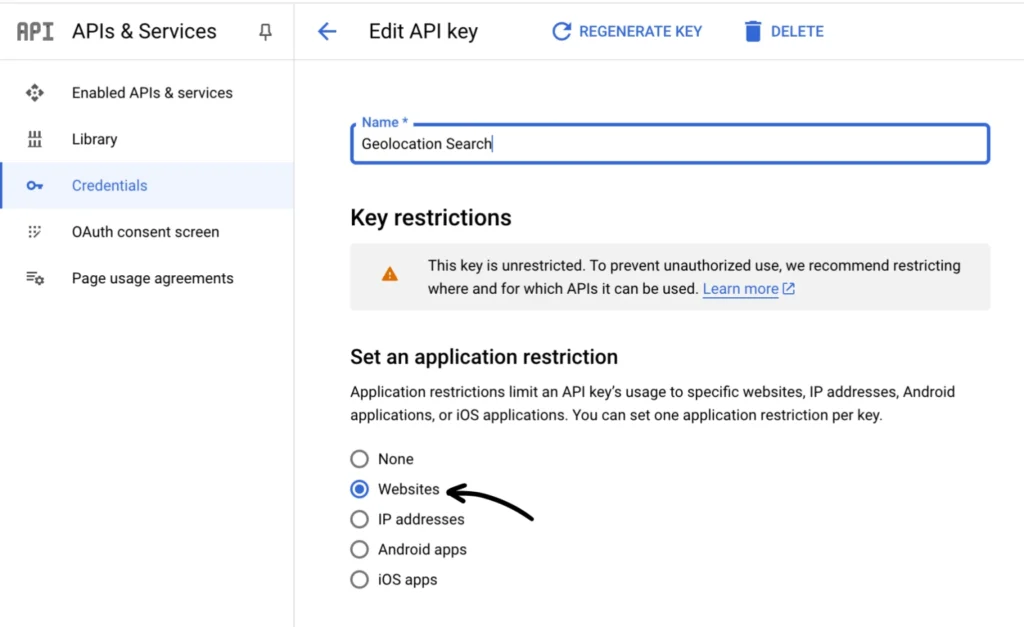Image resolution: width=1024 pixels, height=627 pixels.
Task: Click the Name input field
Action: (669, 144)
